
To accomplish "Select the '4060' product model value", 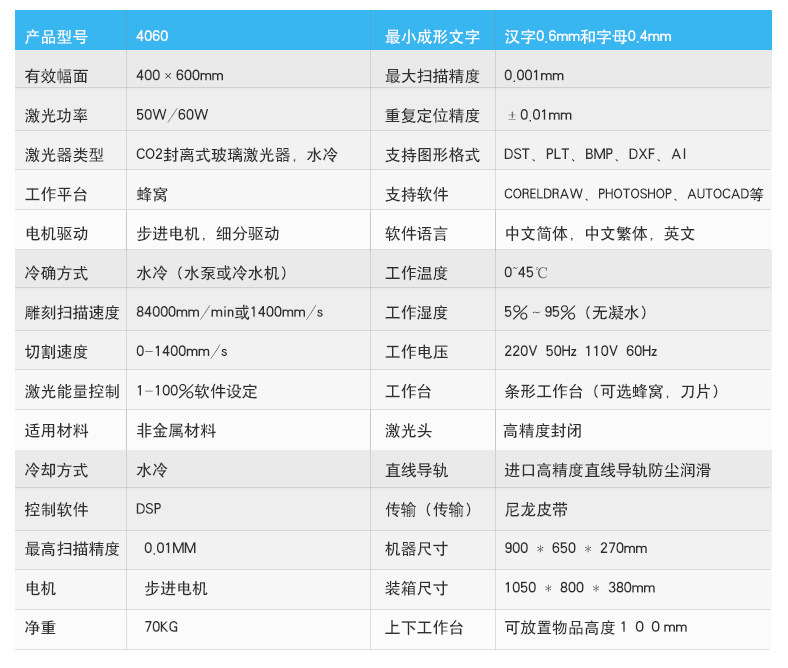I will click(152, 36).
